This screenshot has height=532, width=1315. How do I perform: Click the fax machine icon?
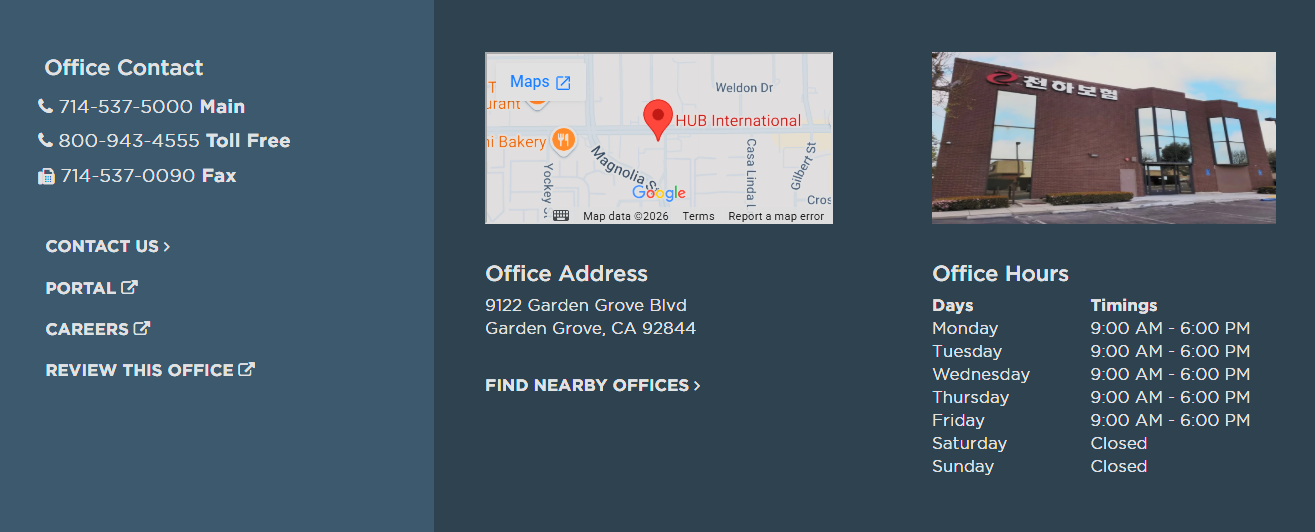pyautogui.click(x=46, y=176)
